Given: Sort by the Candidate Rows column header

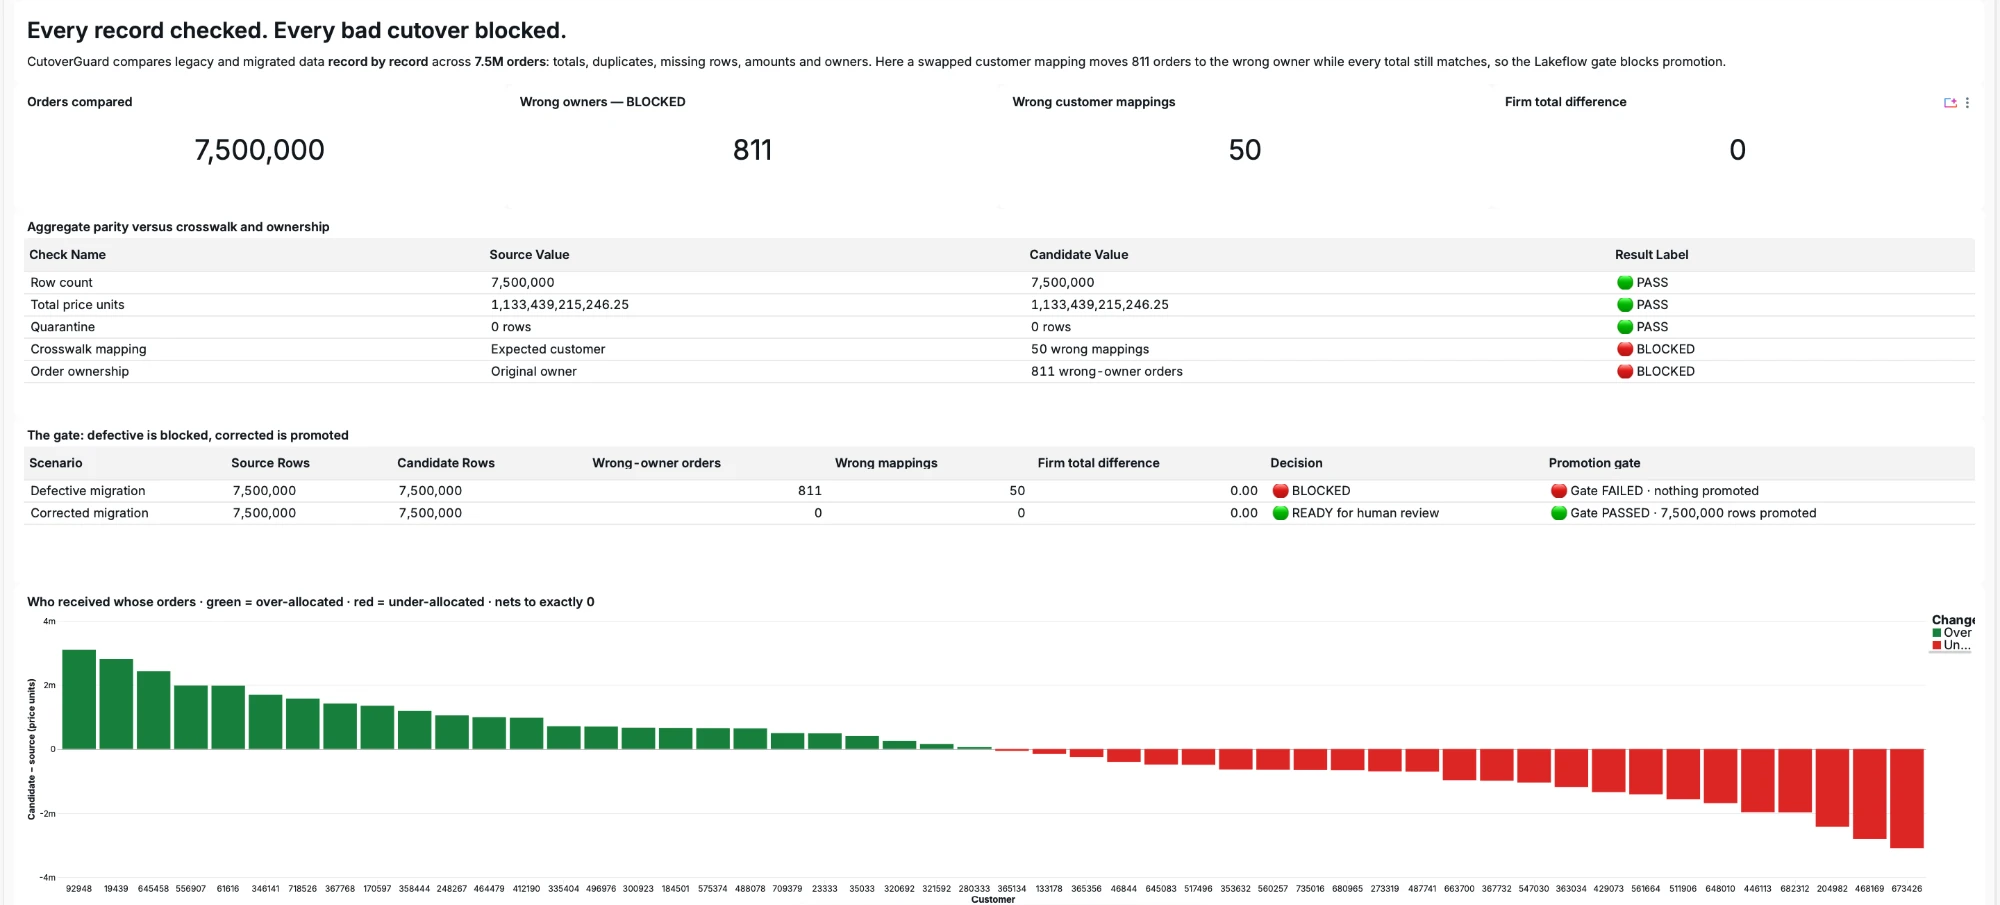Looking at the screenshot, I should click(446, 463).
